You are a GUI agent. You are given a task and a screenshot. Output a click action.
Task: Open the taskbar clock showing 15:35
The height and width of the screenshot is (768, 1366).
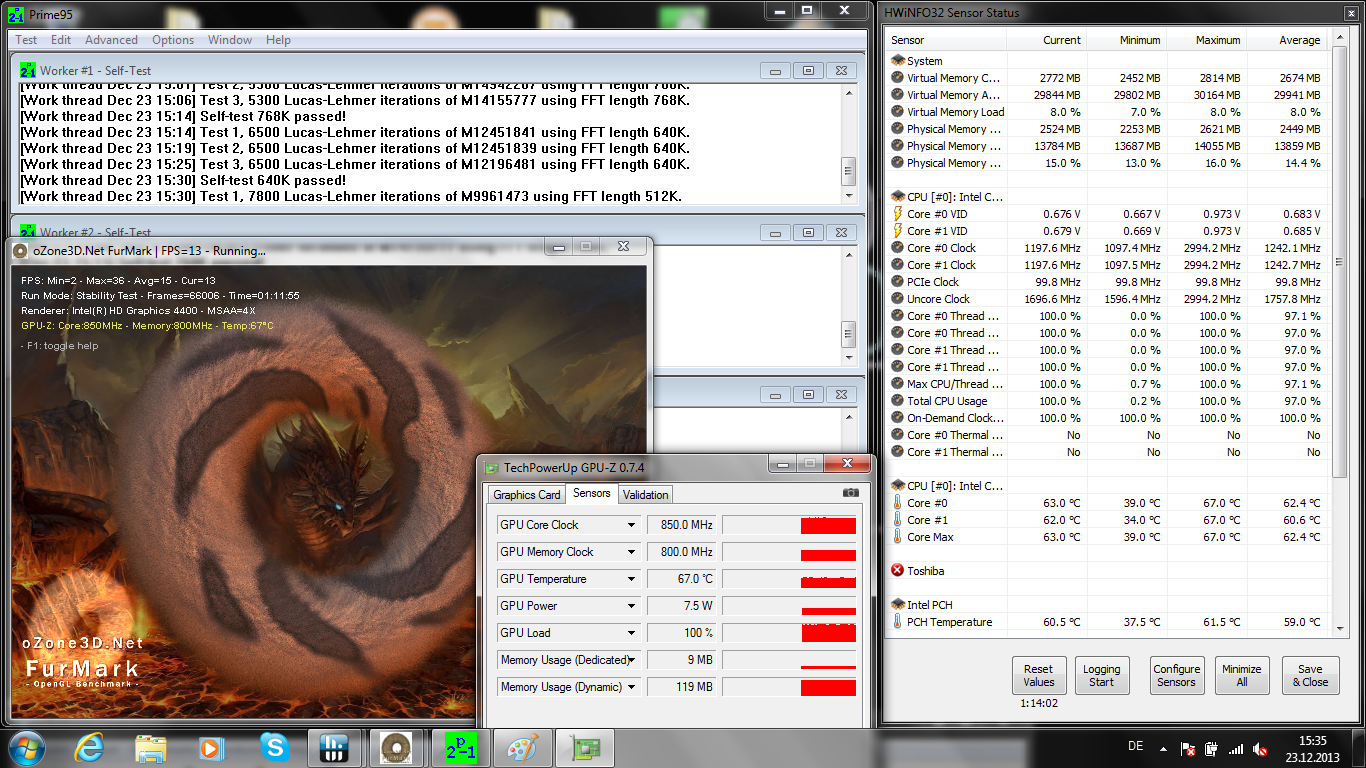tap(1312, 749)
